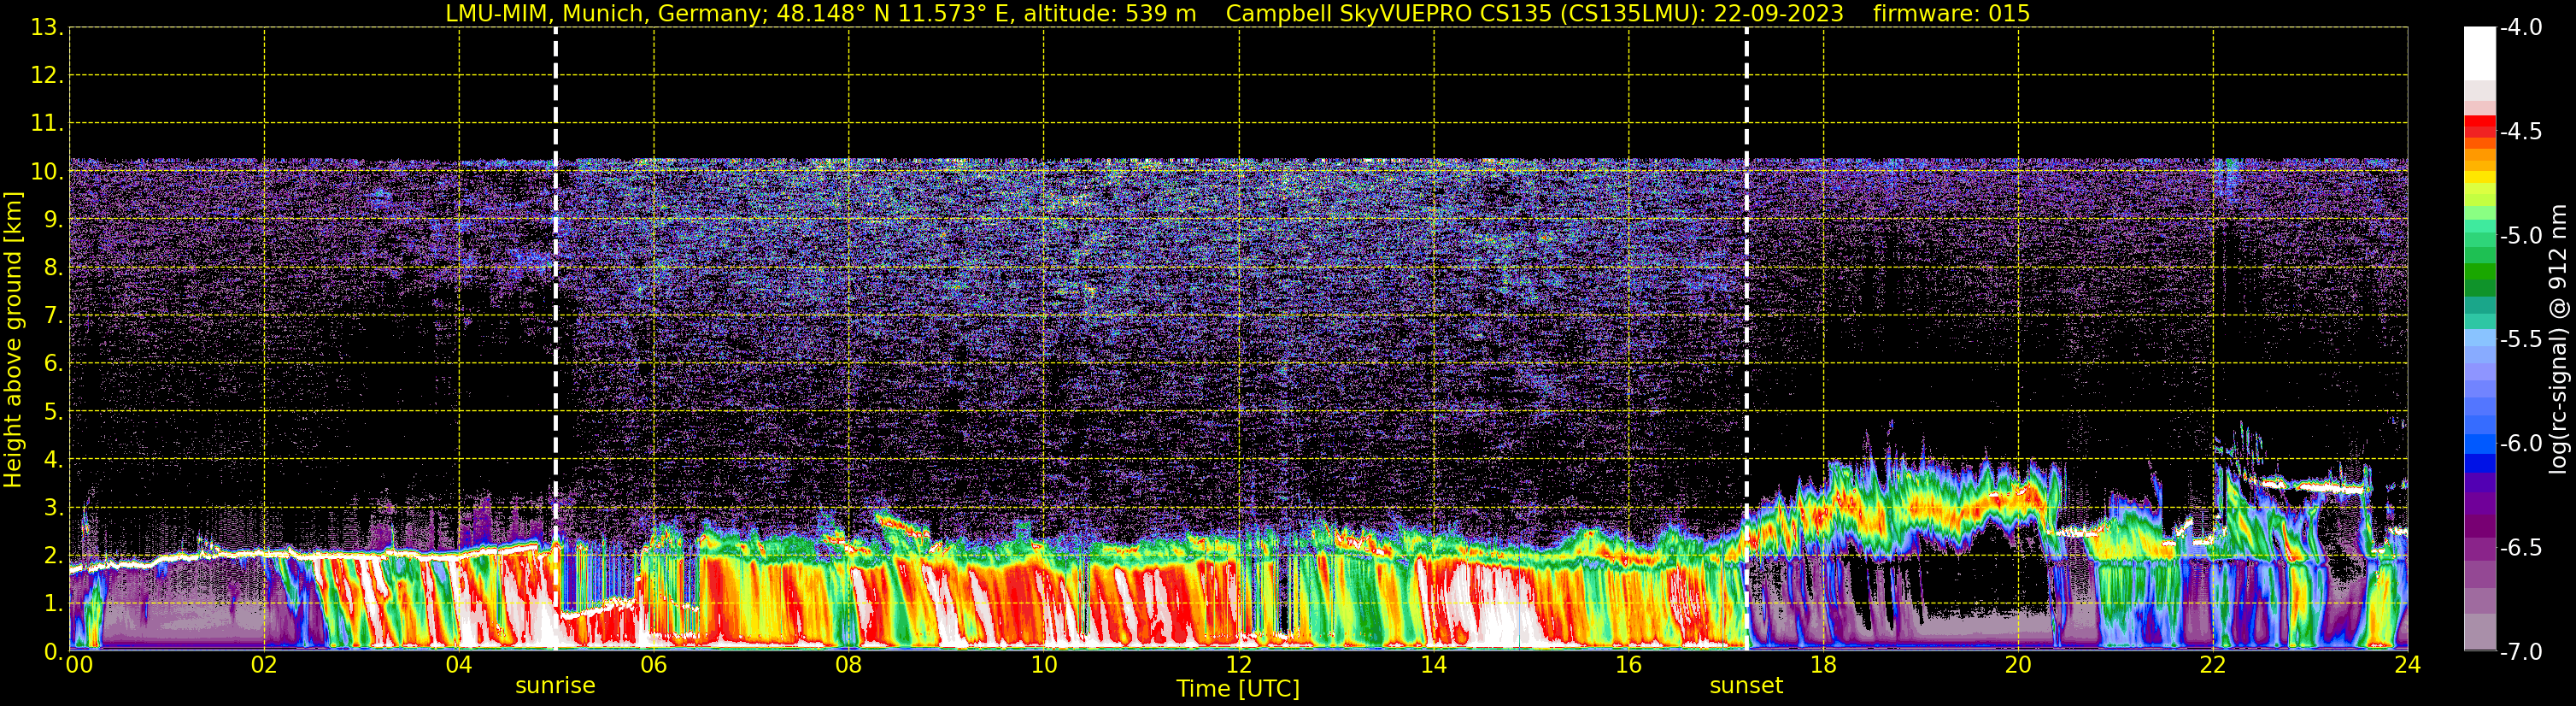The image size is (2576, 706).
Task: Click the yellow band of the colorbar
Action: coord(2479,178)
